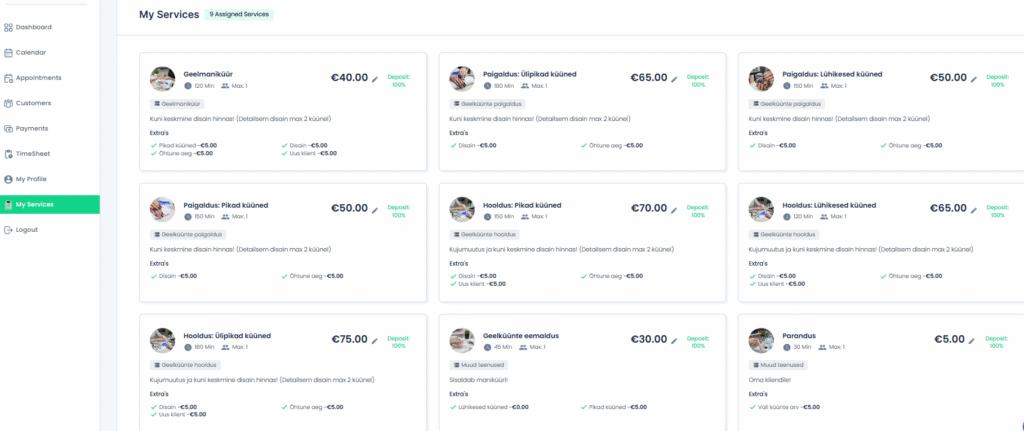
Task: Select My Services menu item
Action: click(35, 204)
